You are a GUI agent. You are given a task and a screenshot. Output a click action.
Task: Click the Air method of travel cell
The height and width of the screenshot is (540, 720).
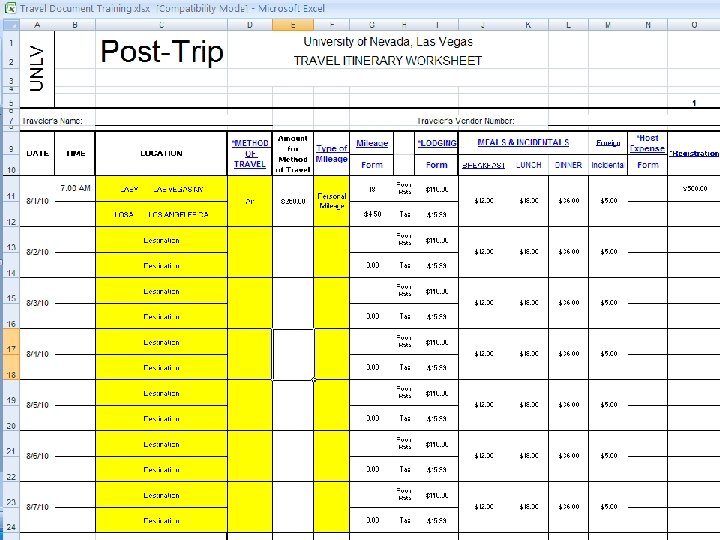tap(250, 201)
